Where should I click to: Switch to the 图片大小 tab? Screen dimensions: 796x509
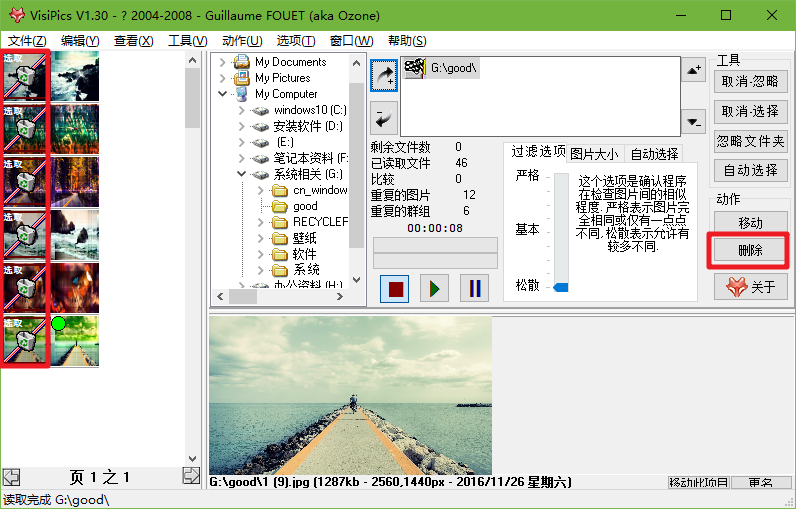pyautogui.click(x=596, y=154)
